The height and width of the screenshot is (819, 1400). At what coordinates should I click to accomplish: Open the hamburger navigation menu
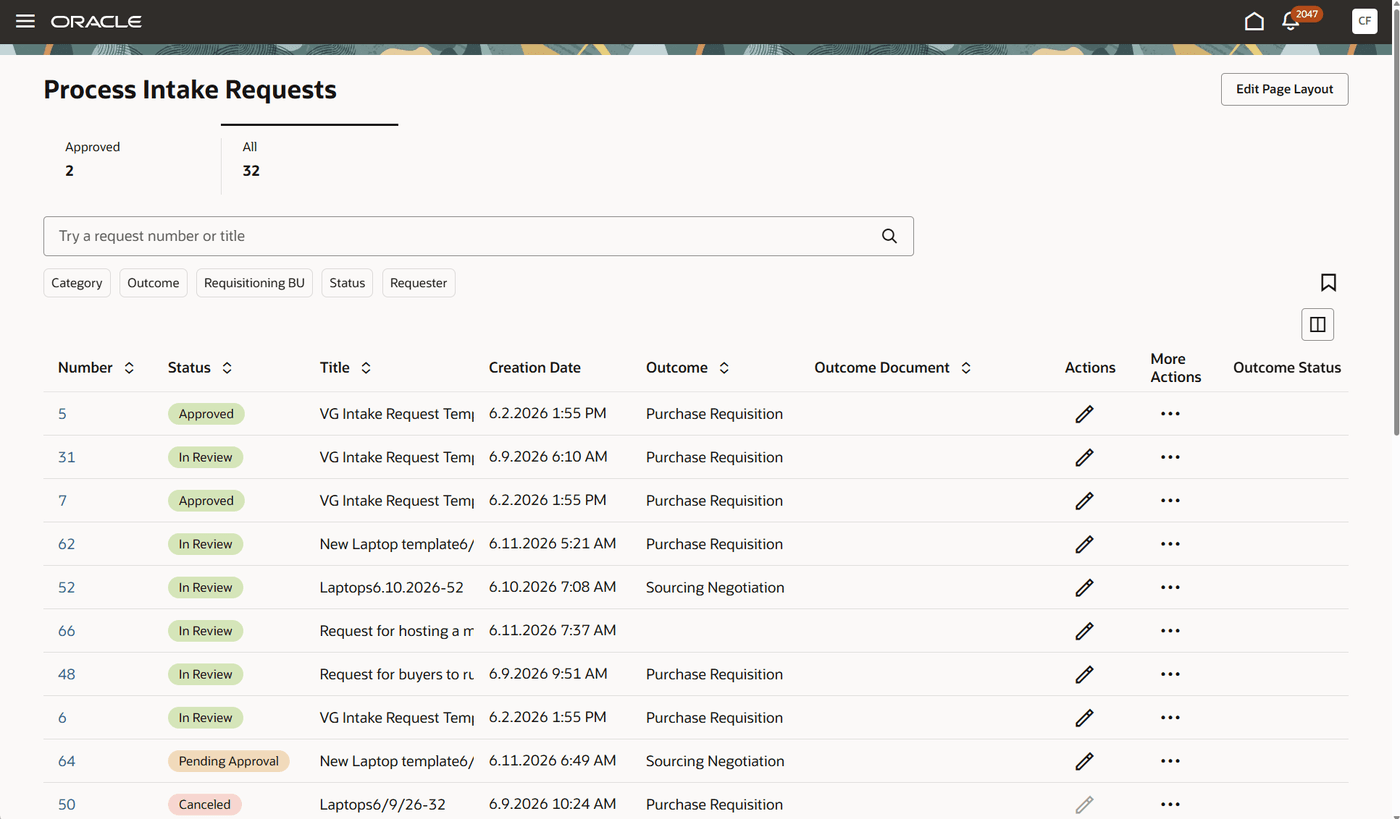coord(25,21)
